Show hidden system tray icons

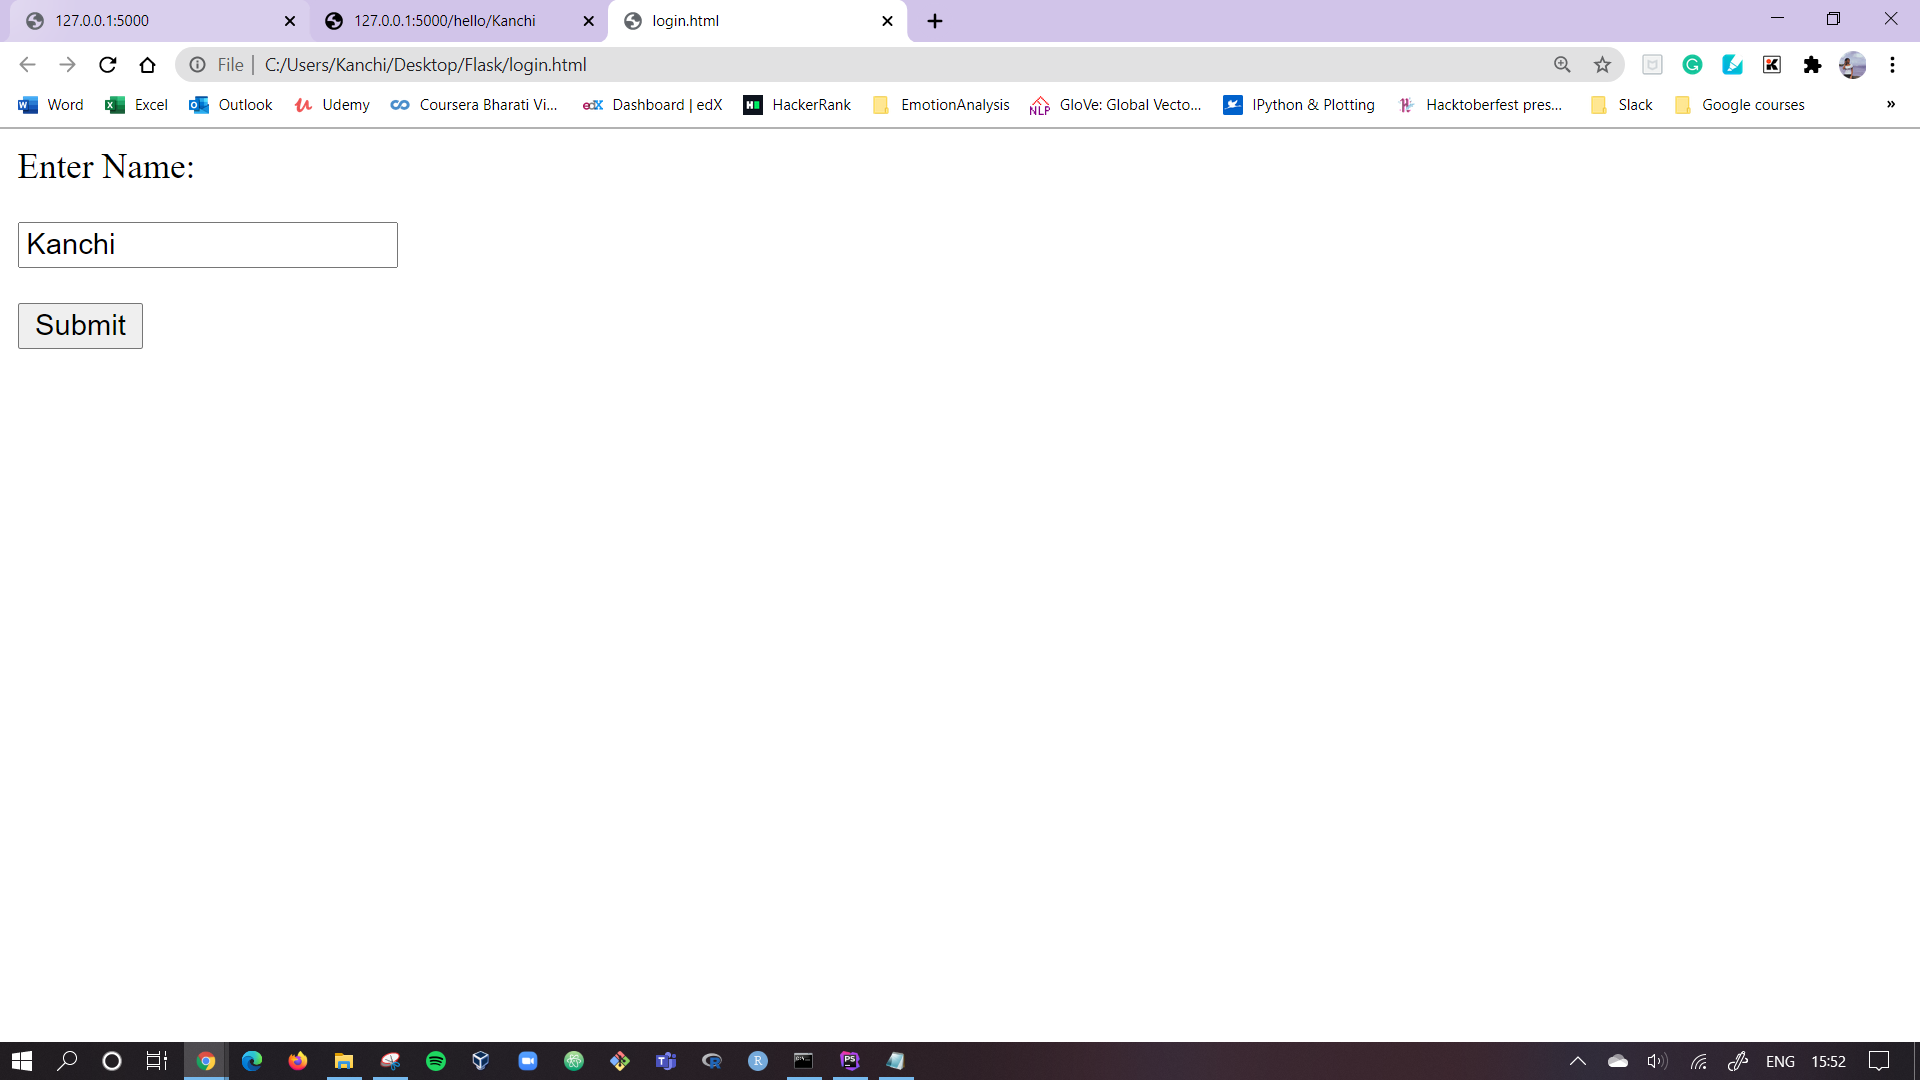pyautogui.click(x=1577, y=1061)
